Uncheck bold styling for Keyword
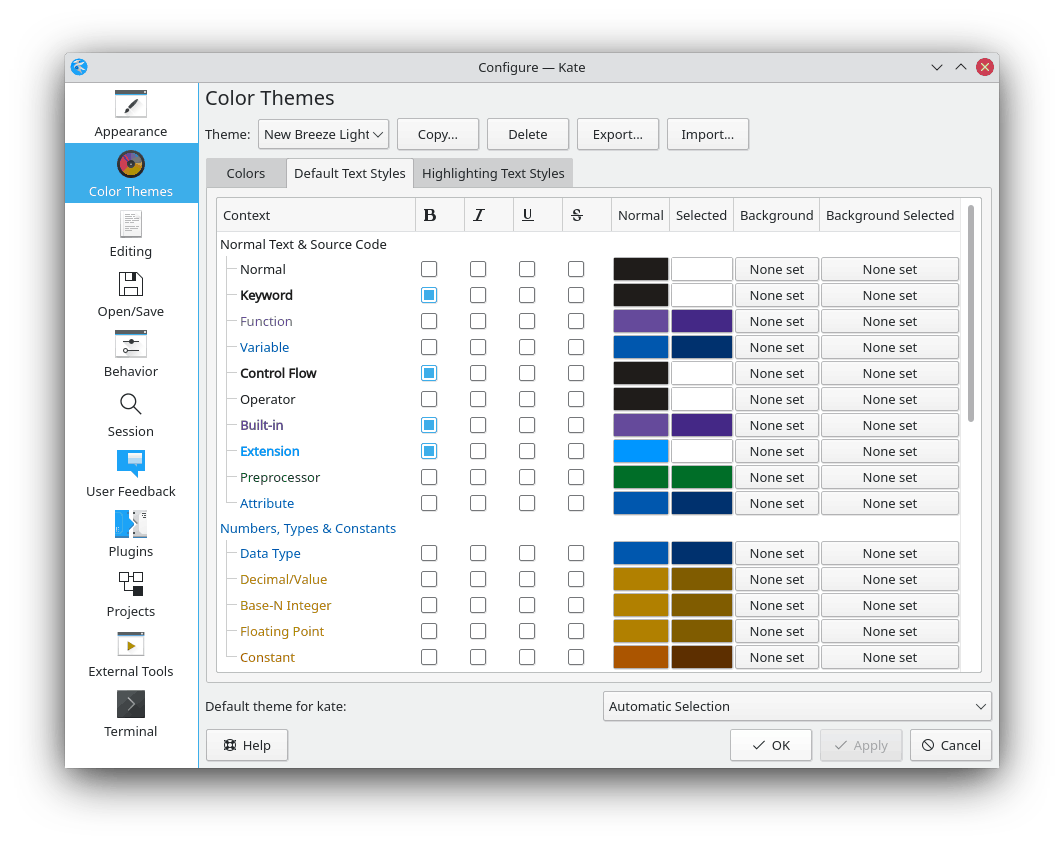The width and height of the screenshot is (1064, 845). coord(429,294)
